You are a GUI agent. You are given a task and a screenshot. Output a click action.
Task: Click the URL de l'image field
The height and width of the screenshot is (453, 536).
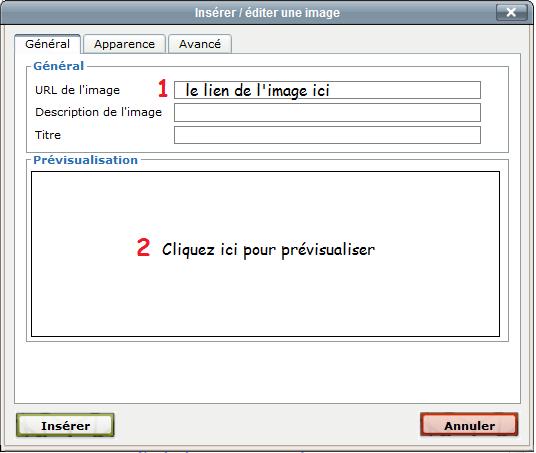327,90
